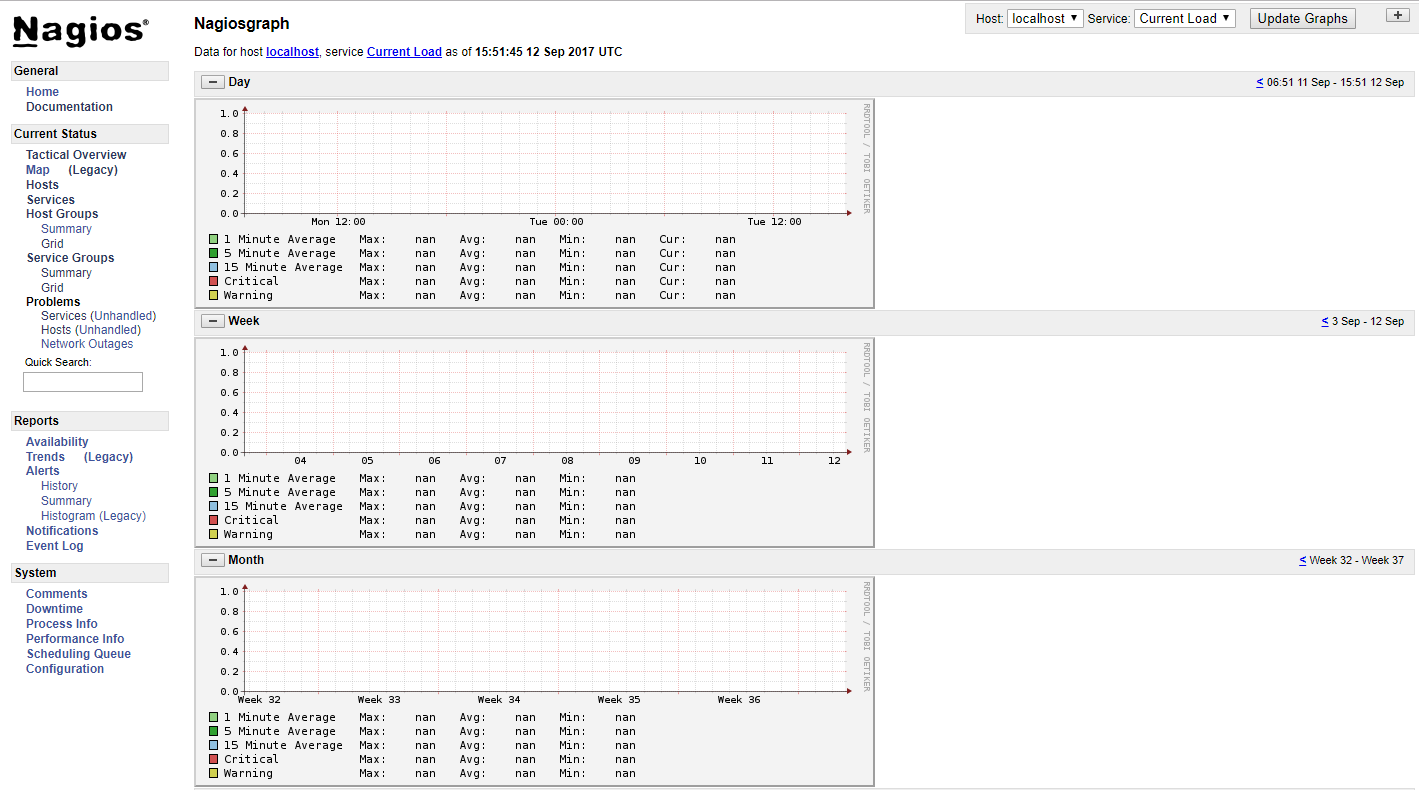Open Hosts (Unhandled) problems
Screen dimensions: 1419x790
click(108, 330)
